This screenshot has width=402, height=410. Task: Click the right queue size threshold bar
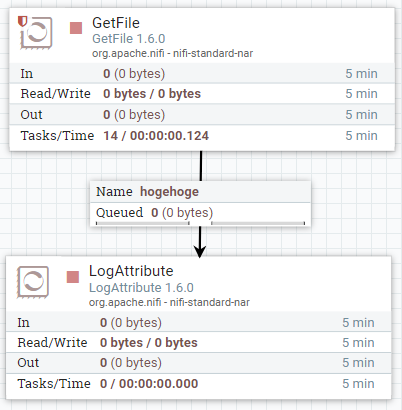(x=258, y=223)
